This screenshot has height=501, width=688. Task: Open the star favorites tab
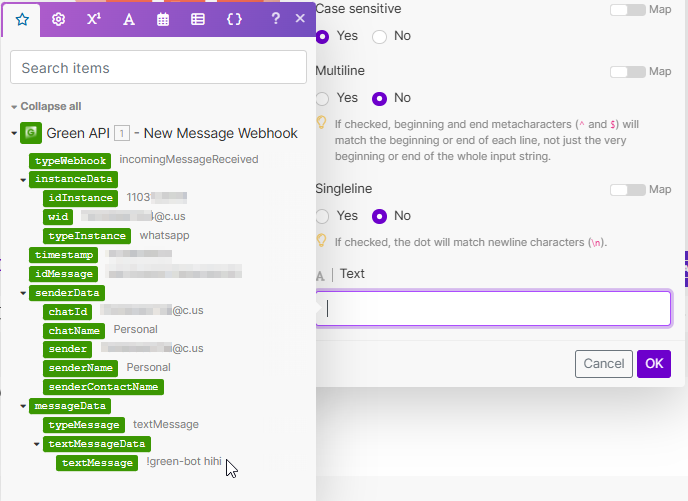(x=22, y=19)
